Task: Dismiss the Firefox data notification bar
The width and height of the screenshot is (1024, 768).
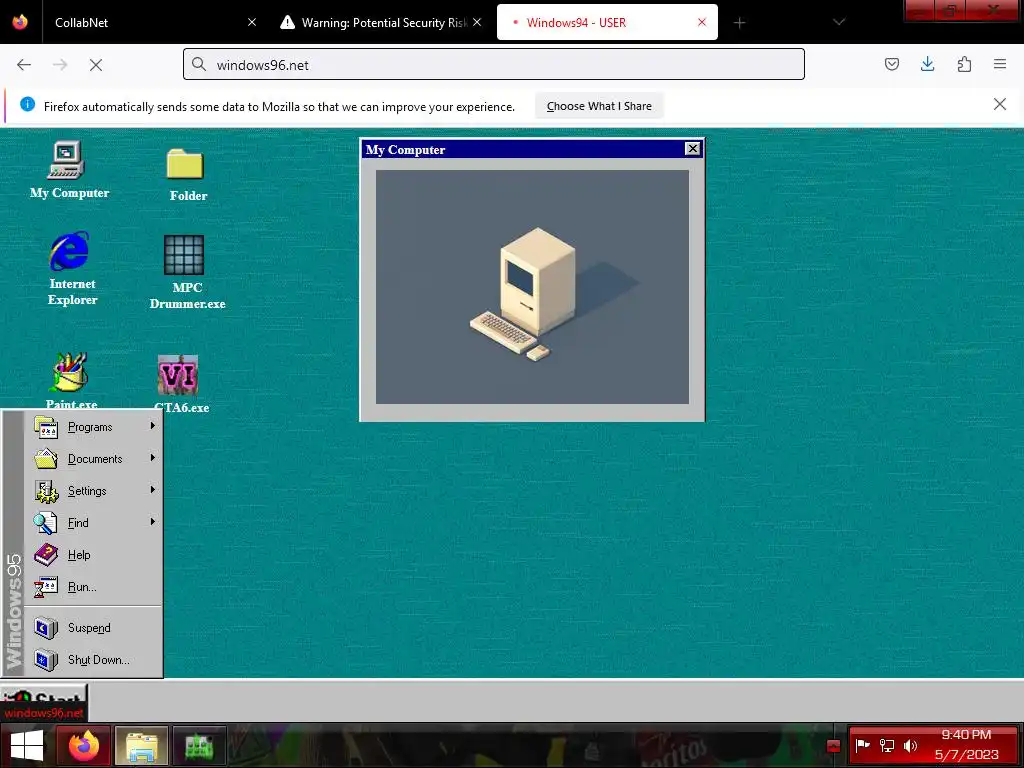Action: [x=1000, y=104]
